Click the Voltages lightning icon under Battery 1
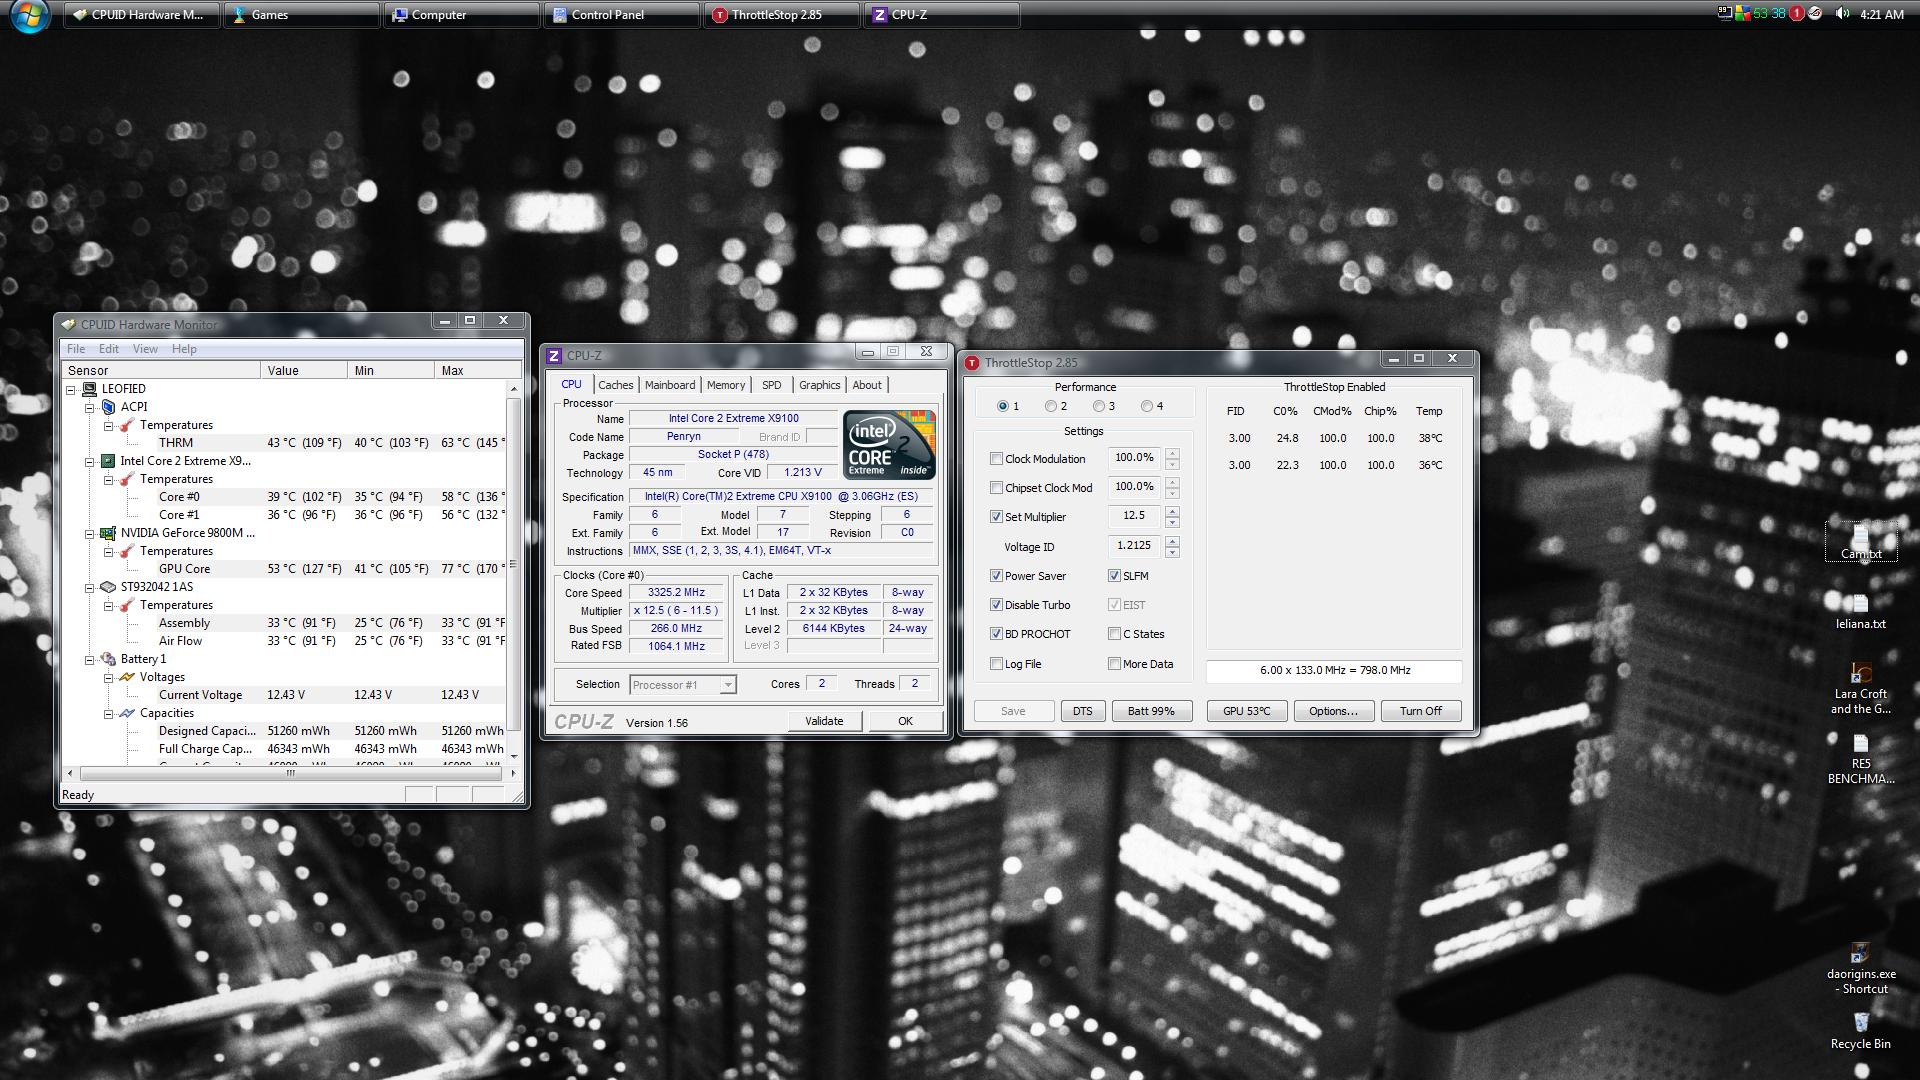 pos(127,677)
